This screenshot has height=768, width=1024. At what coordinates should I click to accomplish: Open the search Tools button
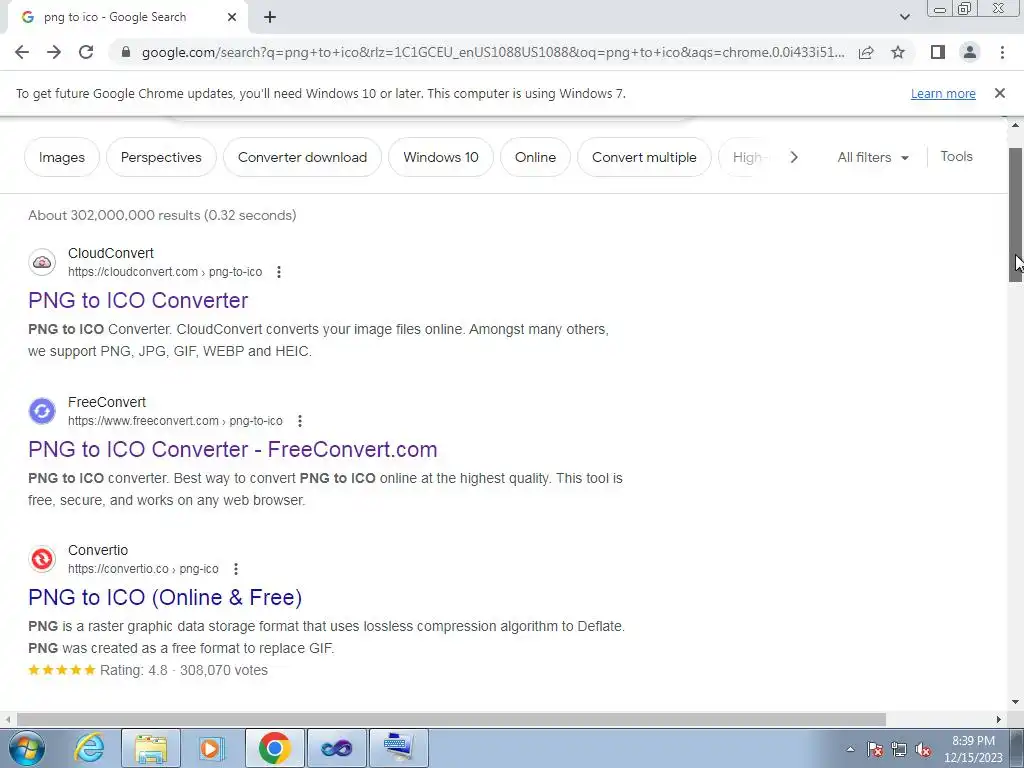point(957,157)
